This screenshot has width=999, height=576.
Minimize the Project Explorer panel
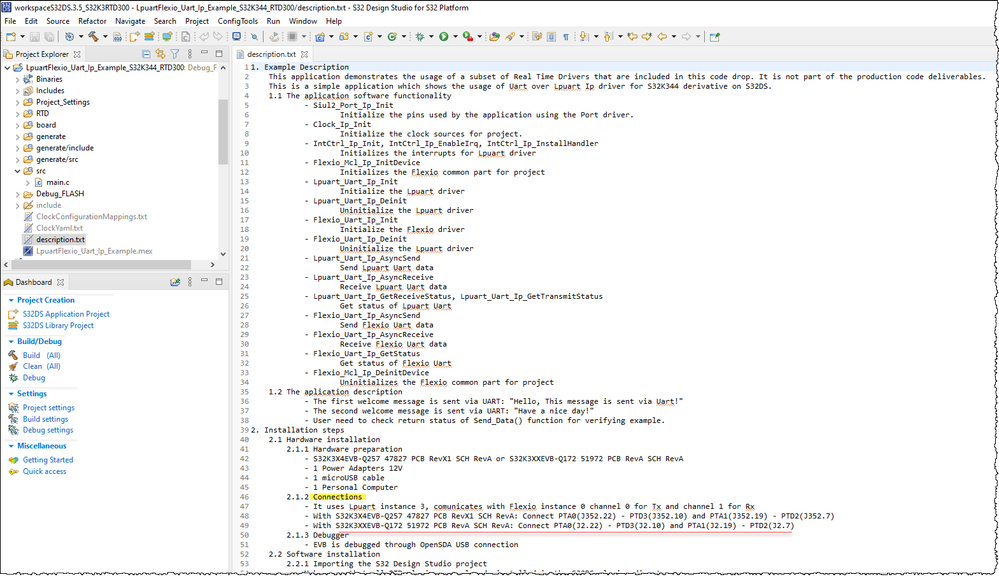(x=205, y=54)
